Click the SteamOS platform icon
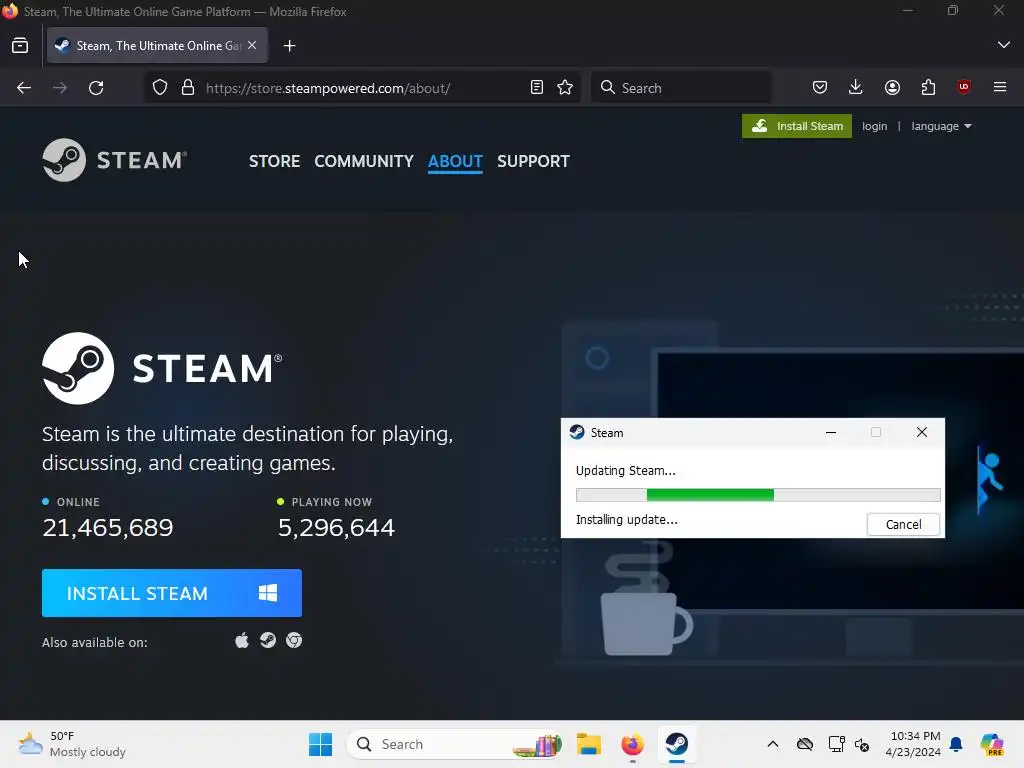The width and height of the screenshot is (1024, 768). [x=268, y=641]
